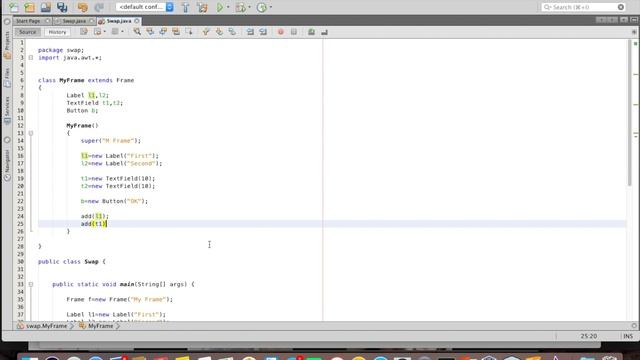This screenshot has width=640, height=360.
Task: Click the Comment code icon
Action: [x=311, y=32]
